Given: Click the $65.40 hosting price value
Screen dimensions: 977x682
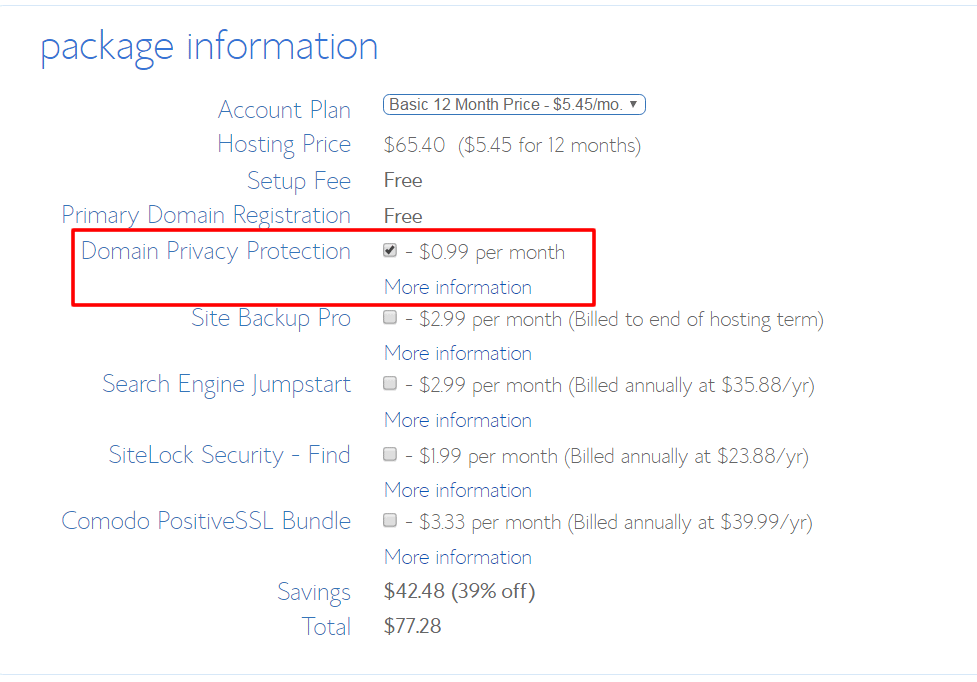Looking at the screenshot, I should click(x=414, y=145).
